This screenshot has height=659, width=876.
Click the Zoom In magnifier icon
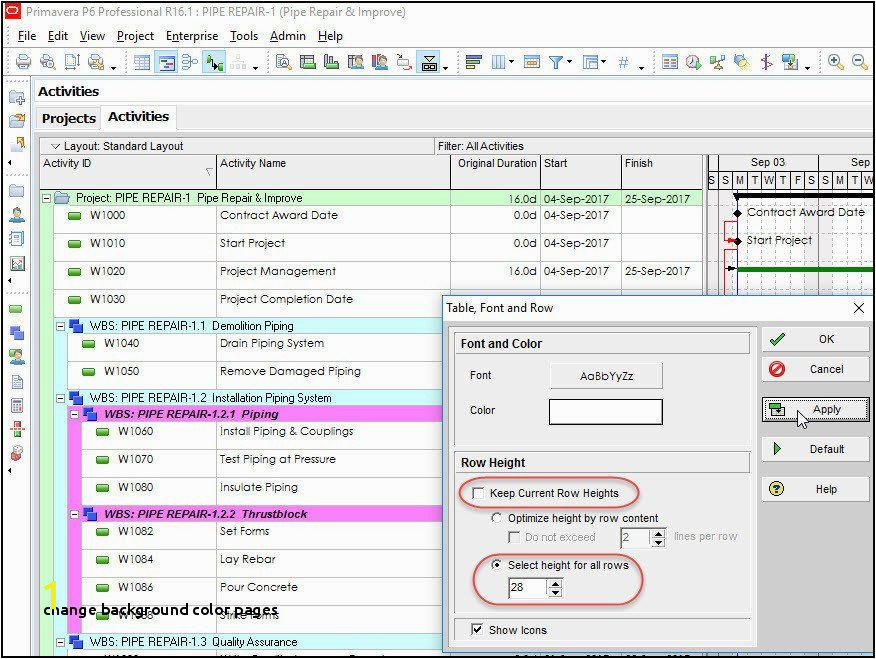[x=837, y=62]
